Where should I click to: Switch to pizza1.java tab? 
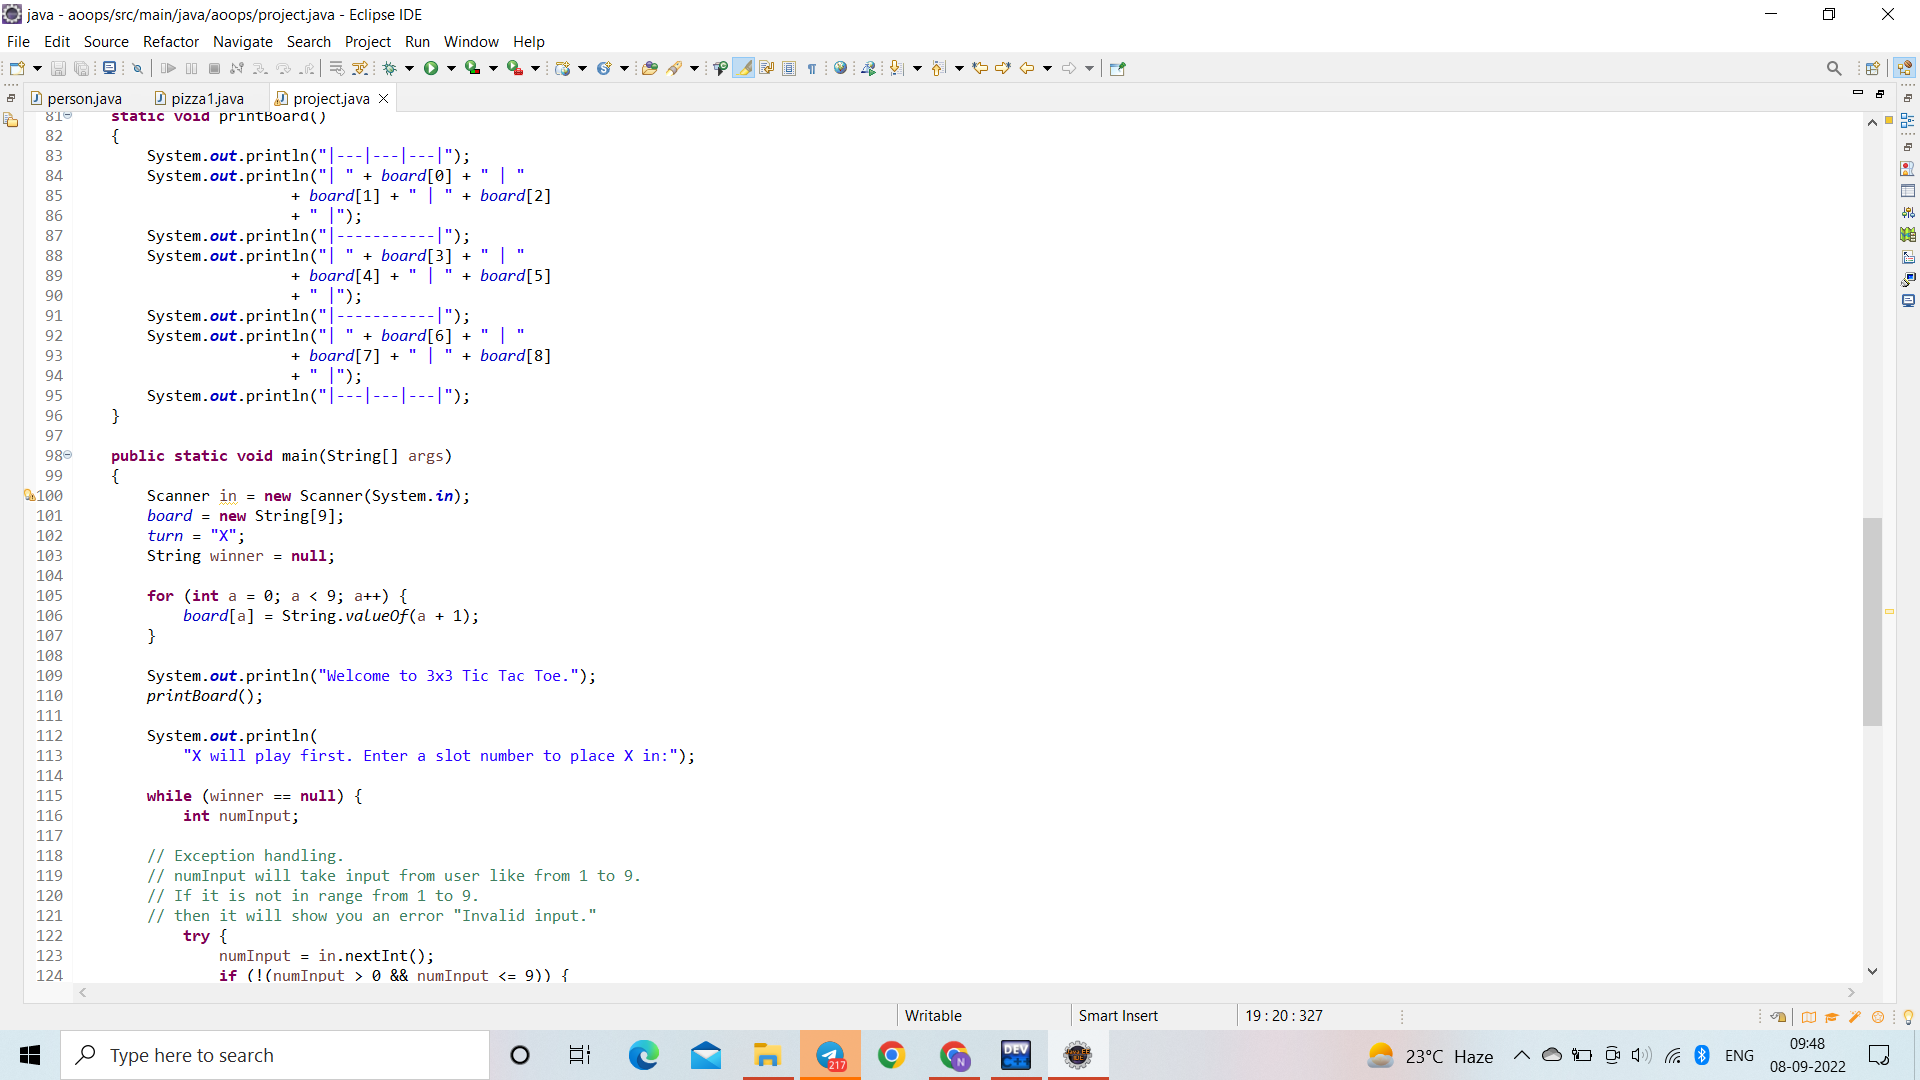click(207, 98)
